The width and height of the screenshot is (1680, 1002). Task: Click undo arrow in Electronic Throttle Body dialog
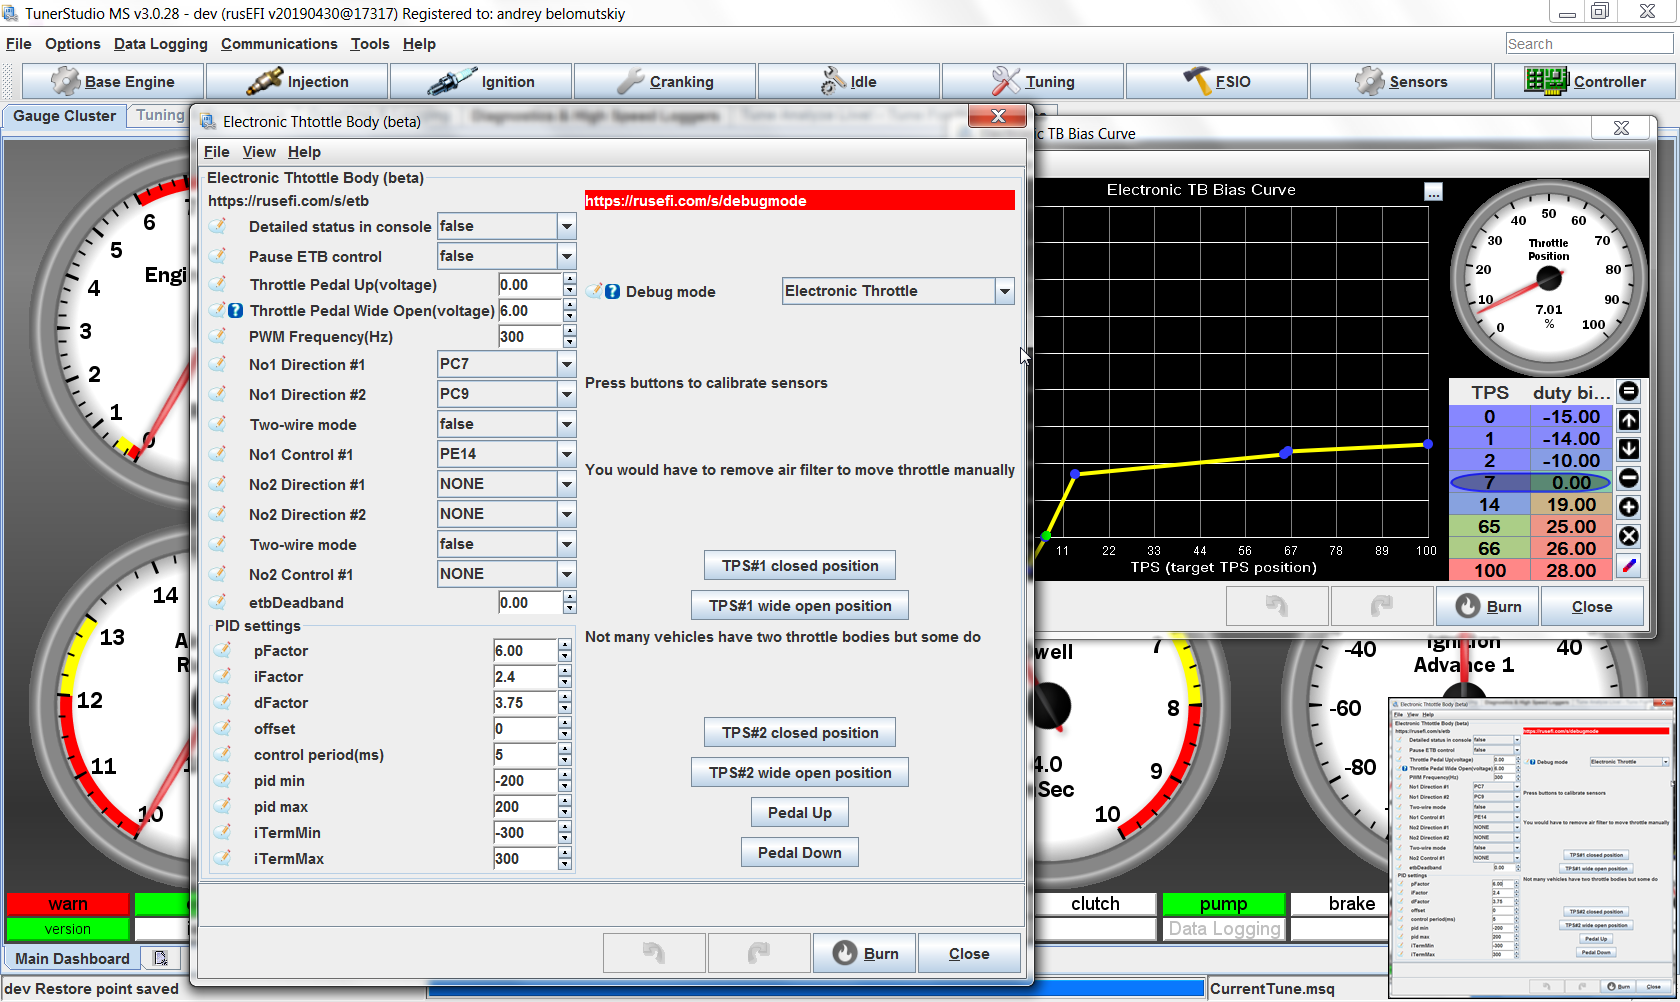pyautogui.click(x=654, y=953)
